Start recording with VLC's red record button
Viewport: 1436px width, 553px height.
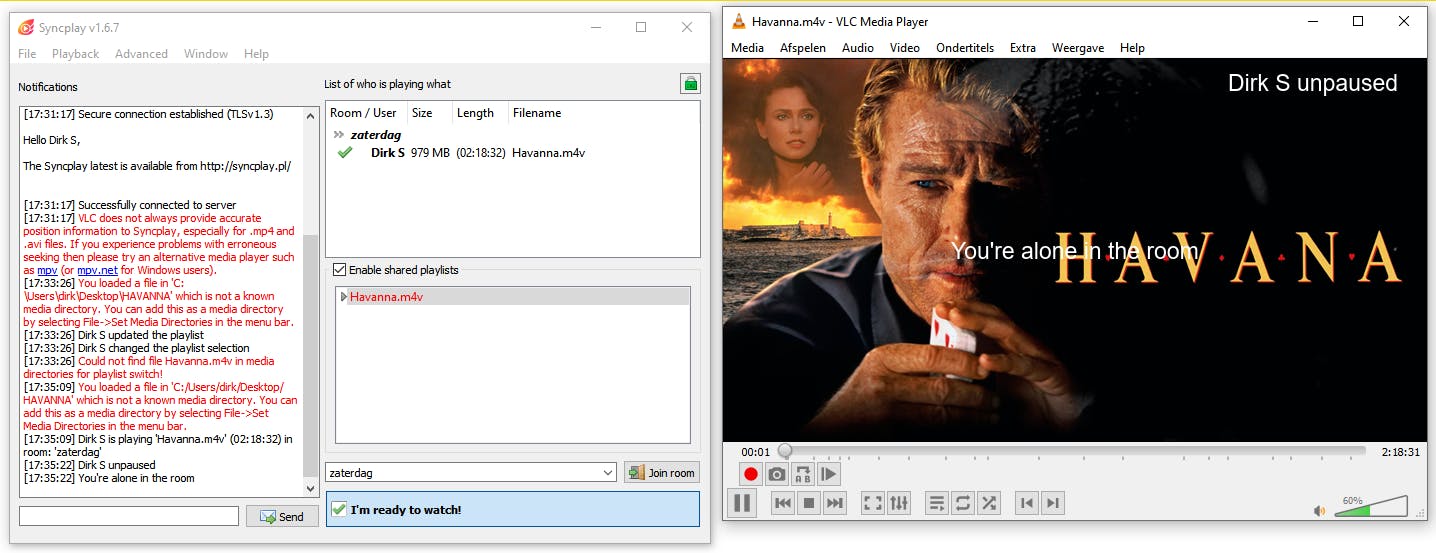coord(751,474)
